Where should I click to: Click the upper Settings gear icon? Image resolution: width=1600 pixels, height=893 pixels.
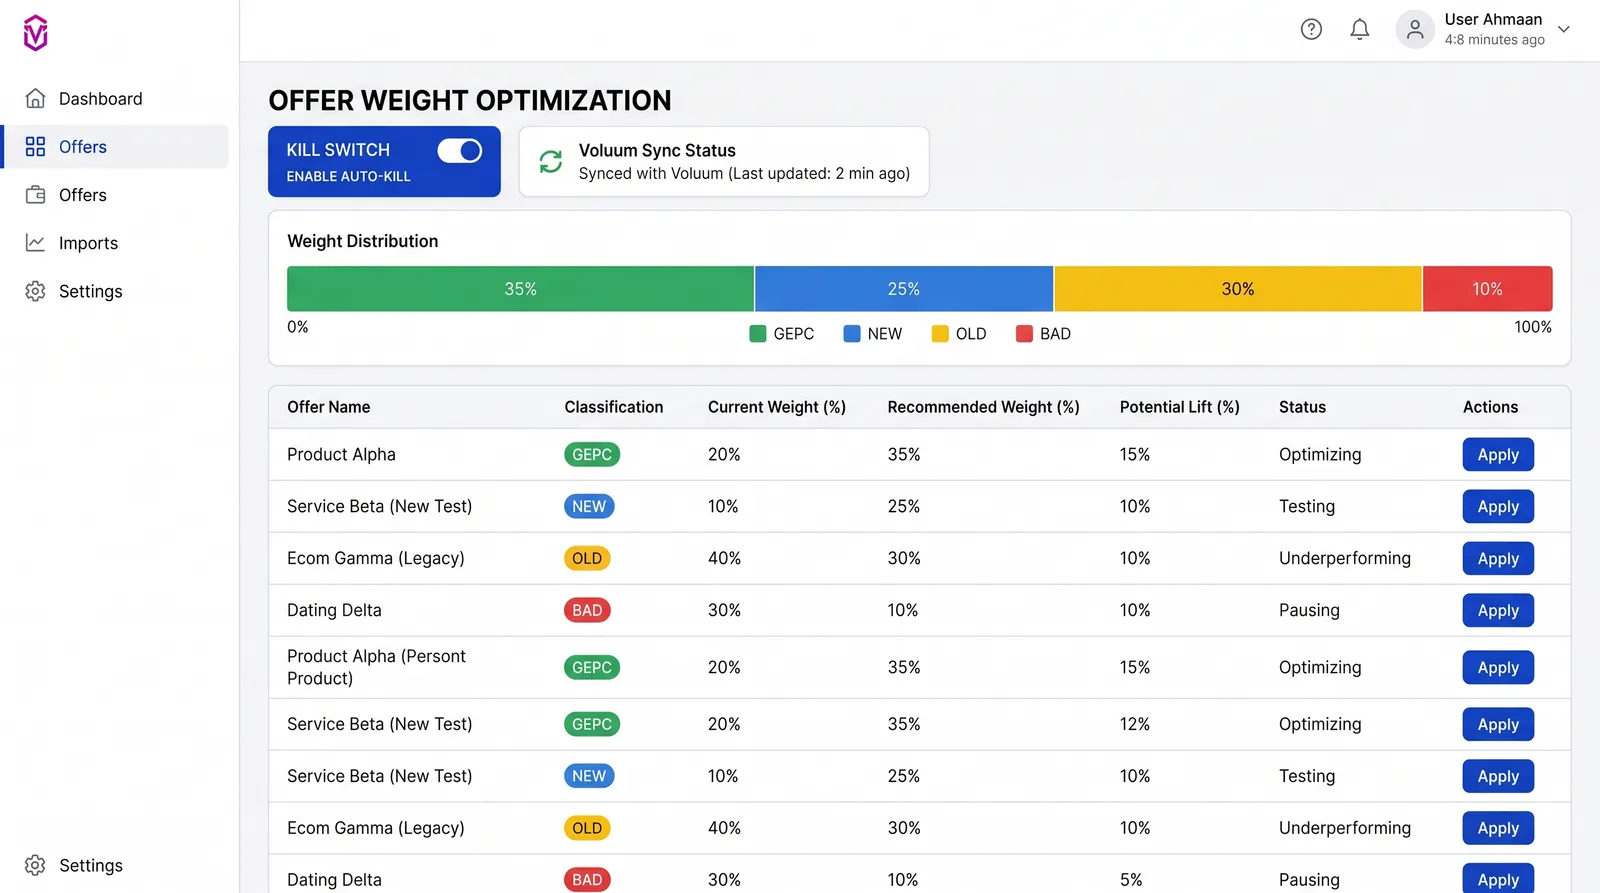click(x=36, y=290)
